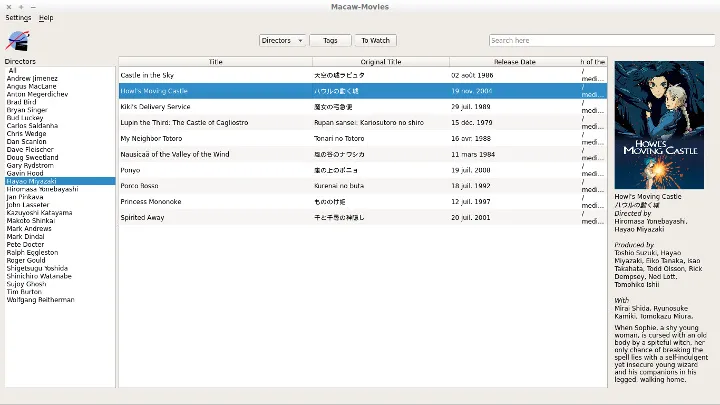Click the Howl's Moving Castle poster
720x405 pixels.
click(659, 125)
